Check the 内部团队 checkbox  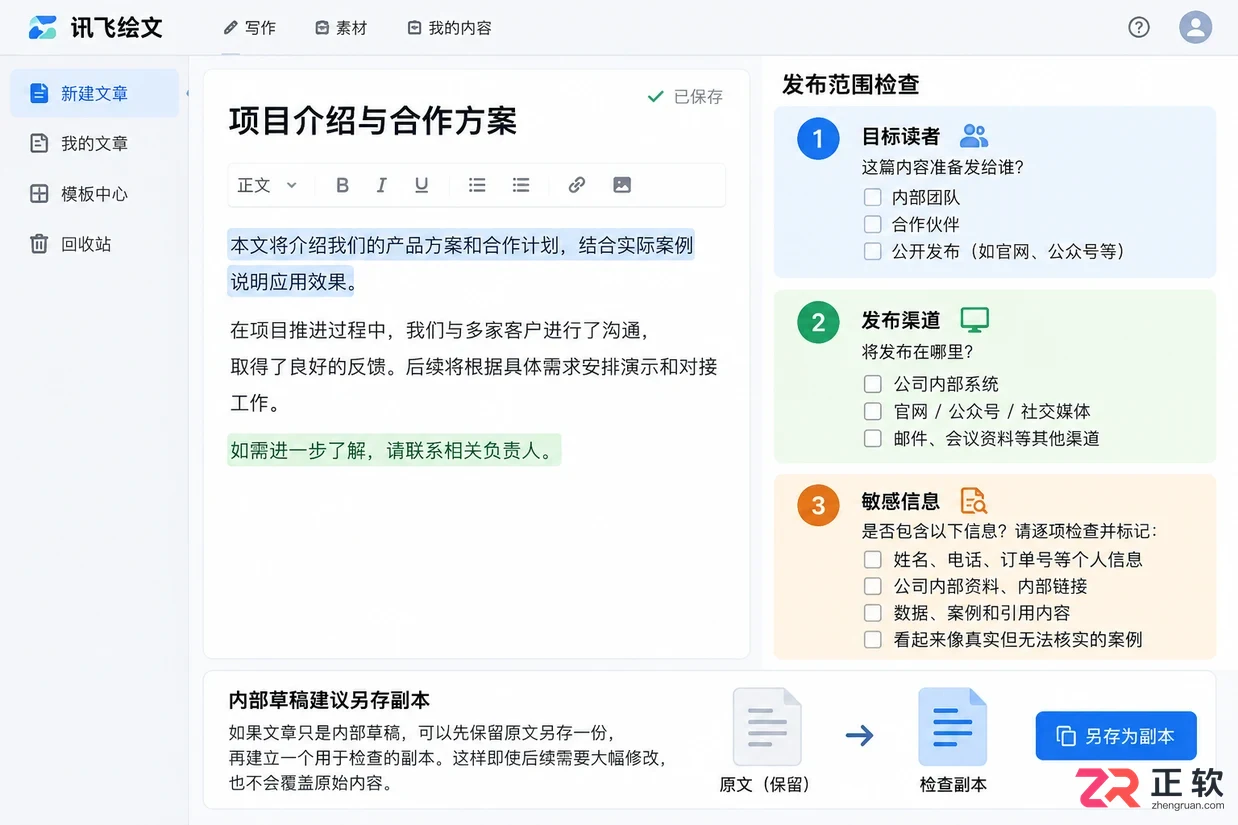[873, 198]
